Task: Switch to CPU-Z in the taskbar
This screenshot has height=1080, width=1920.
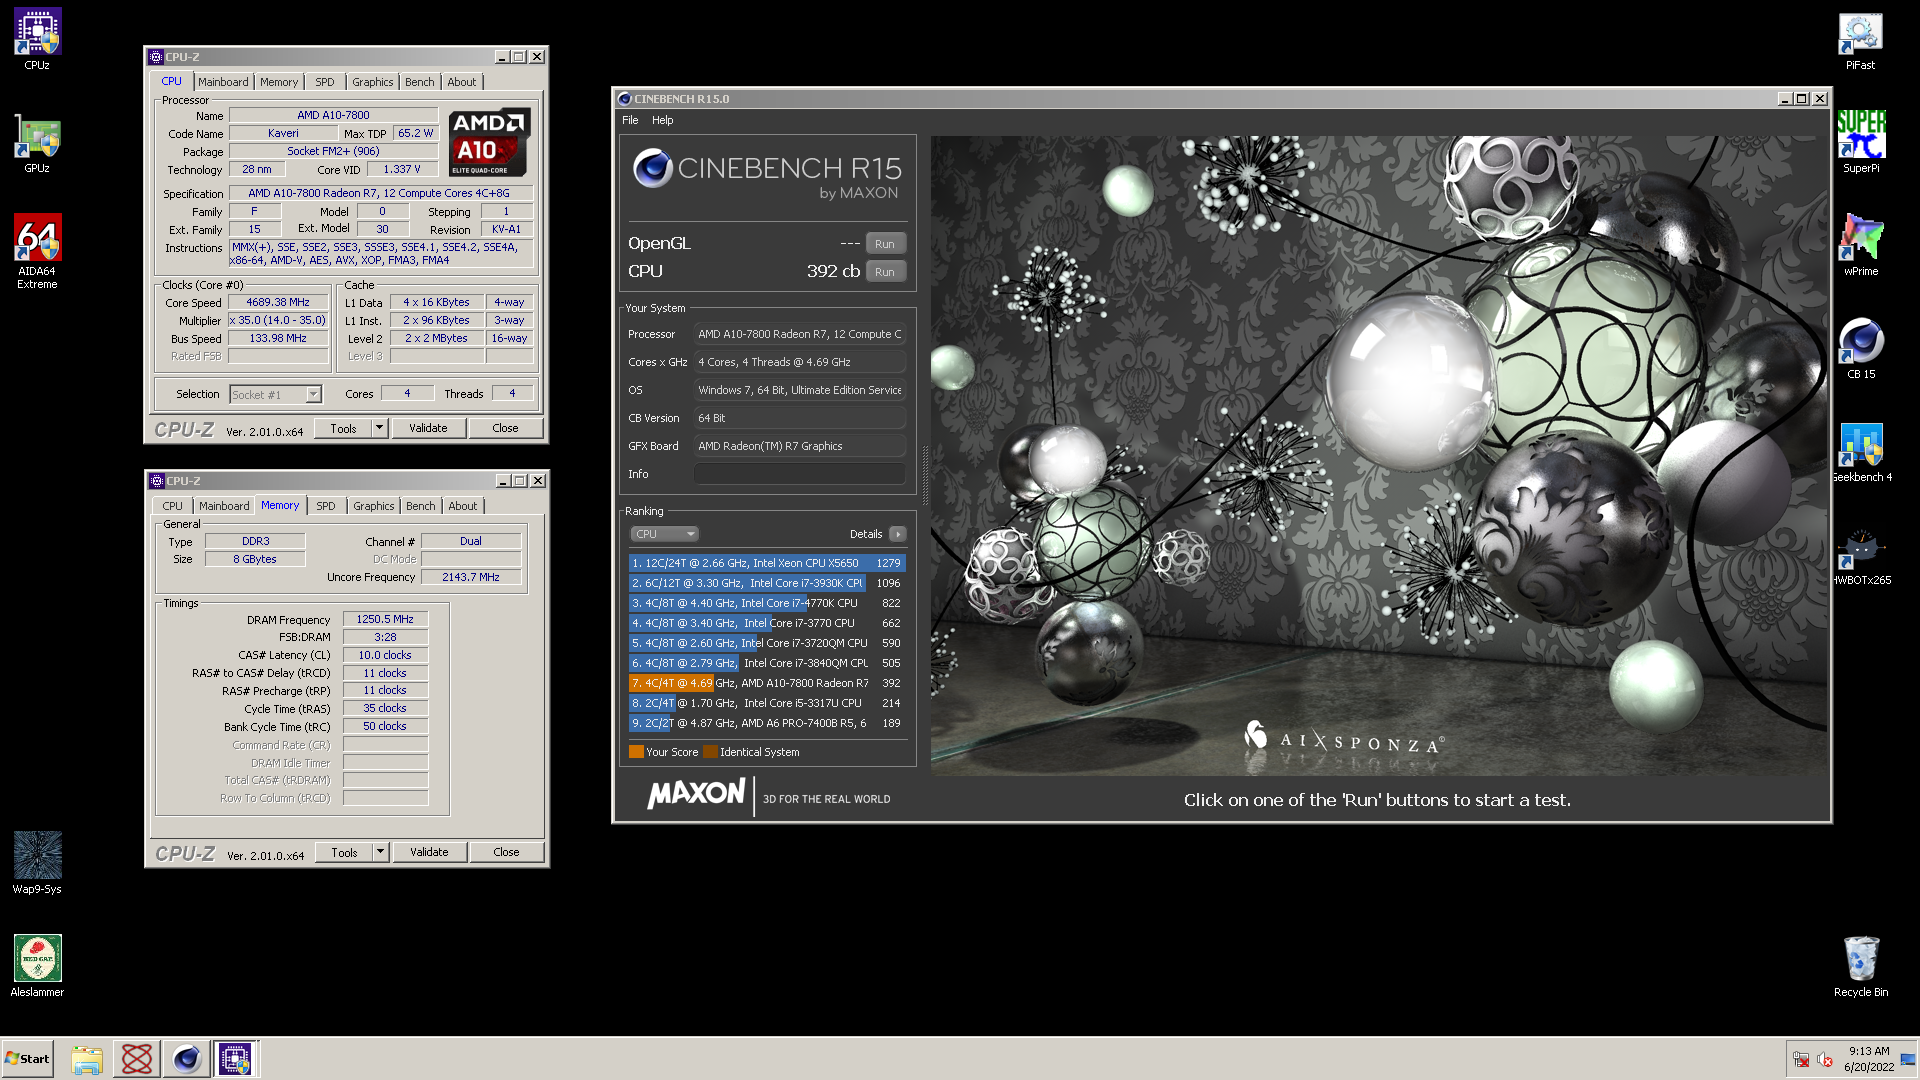Action: point(236,1059)
